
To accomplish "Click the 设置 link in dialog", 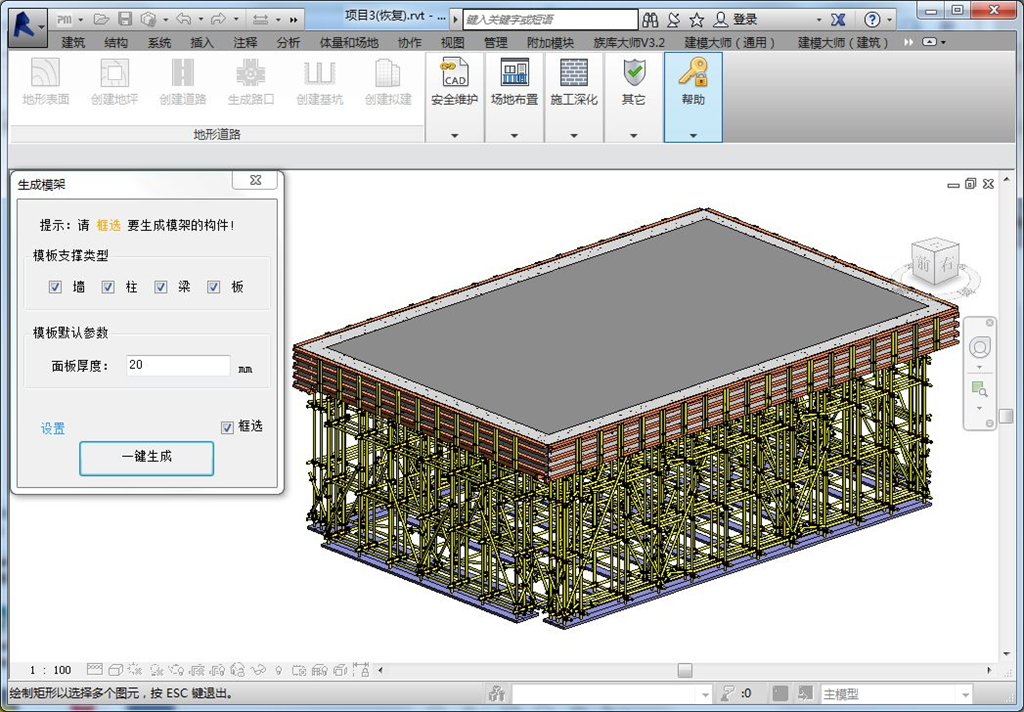I will [x=53, y=428].
